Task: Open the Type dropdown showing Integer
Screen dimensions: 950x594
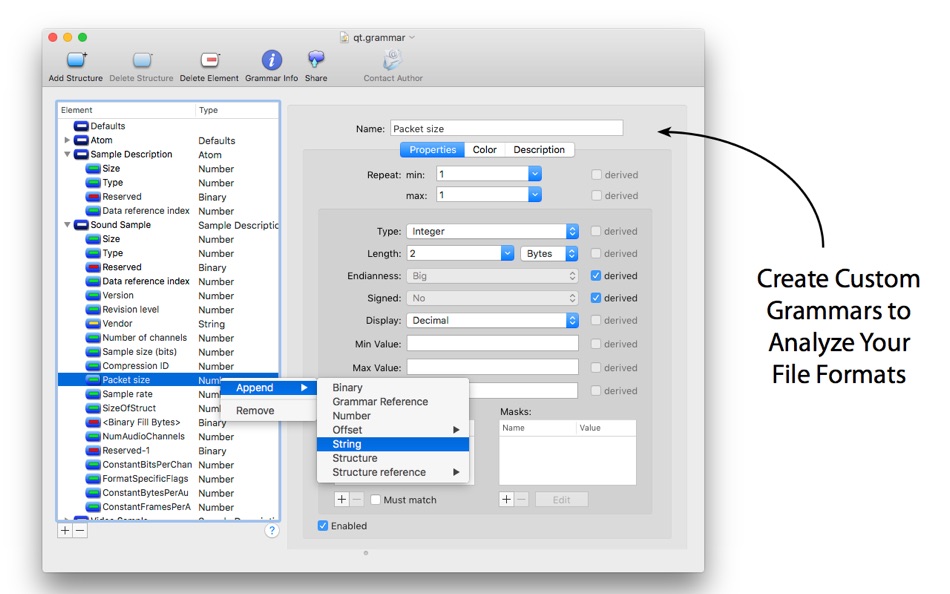Action: point(492,231)
